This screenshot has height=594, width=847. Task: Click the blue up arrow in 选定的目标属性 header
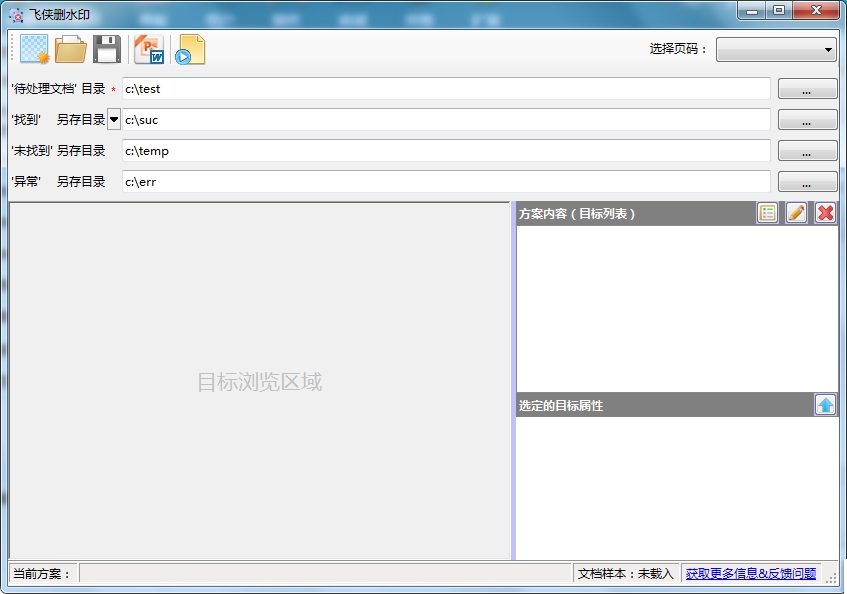pos(825,405)
